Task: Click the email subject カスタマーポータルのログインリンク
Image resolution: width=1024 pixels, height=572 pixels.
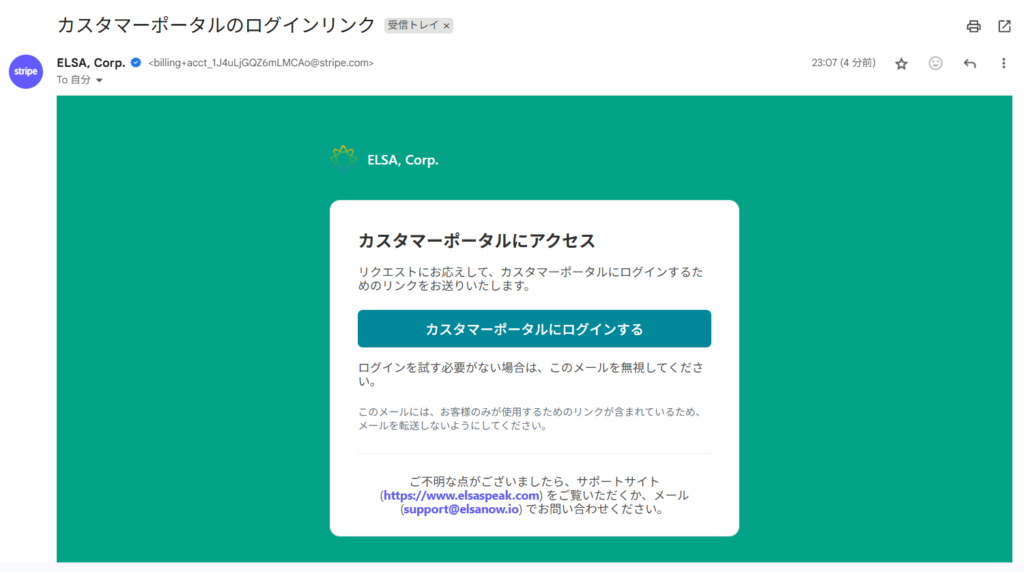Action: coord(216,24)
